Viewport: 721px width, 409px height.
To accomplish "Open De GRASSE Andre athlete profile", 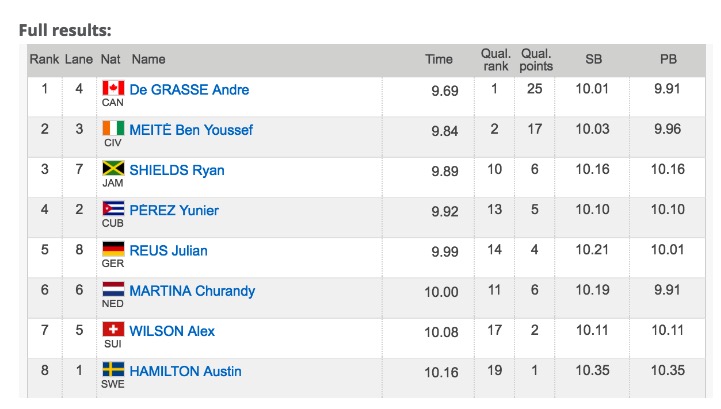I will 189,90.
